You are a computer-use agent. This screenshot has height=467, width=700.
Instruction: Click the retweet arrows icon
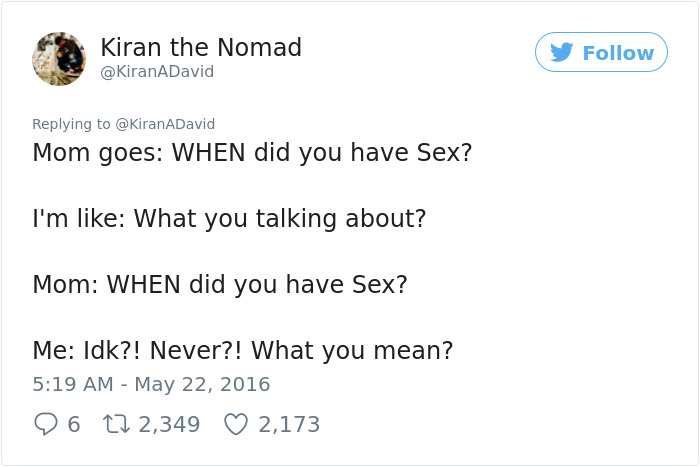(x=115, y=425)
